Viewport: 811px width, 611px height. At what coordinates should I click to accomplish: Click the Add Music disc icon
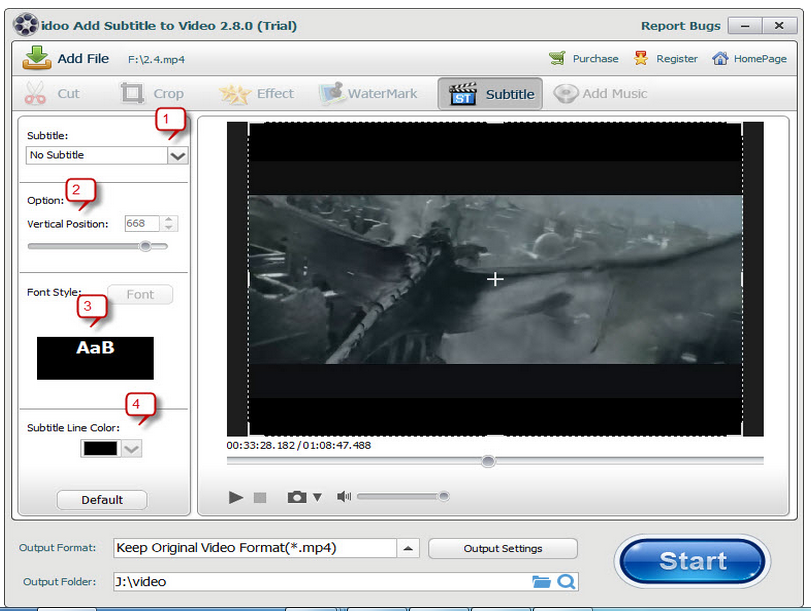click(566, 94)
